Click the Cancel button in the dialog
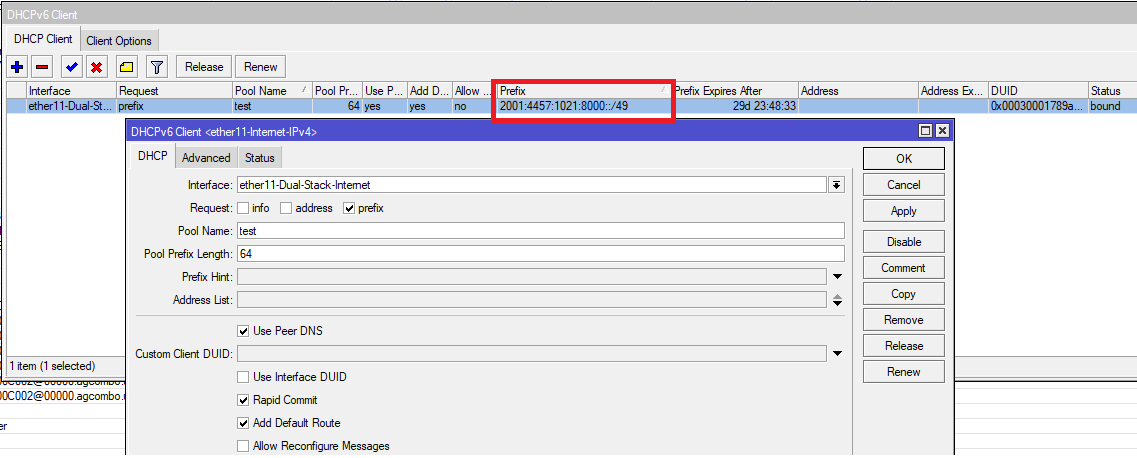The height and width of the screenshot is (458, 1137). pyautogui.click(x=904, y=185)
